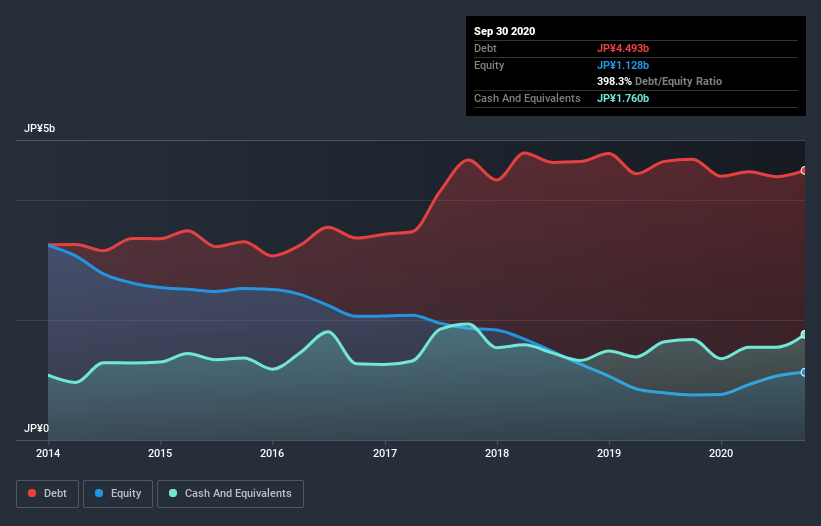Click the Sep 30 2020 tooltip date

tap(505, 31)
